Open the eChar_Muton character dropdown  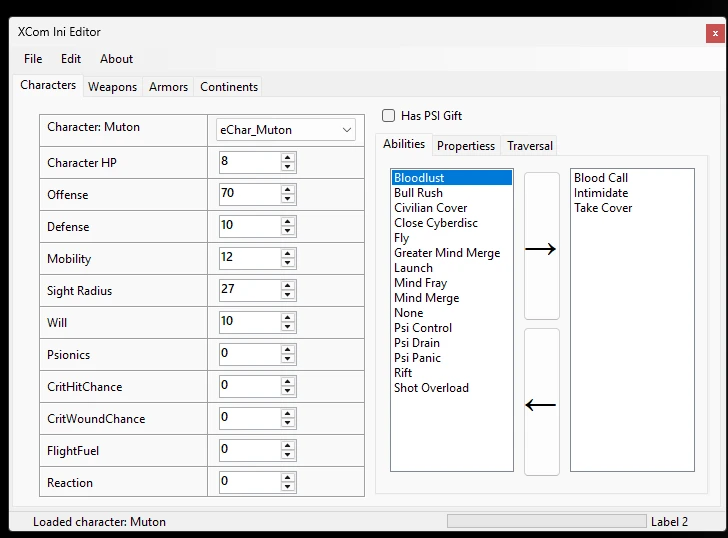[286, 130]
